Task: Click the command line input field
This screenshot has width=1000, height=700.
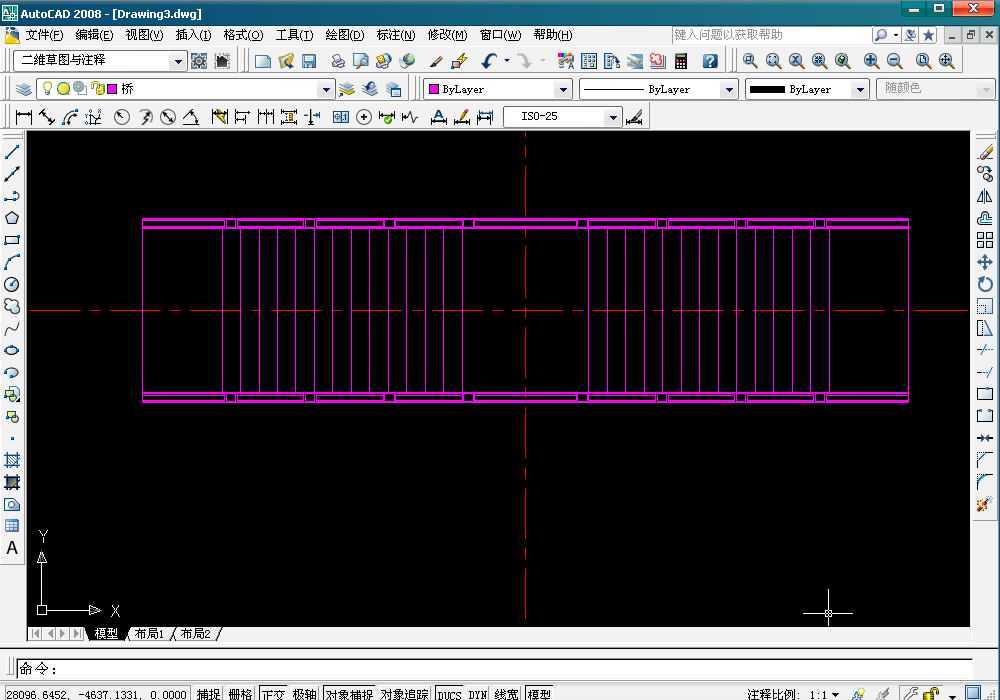Action: tap(494, 668)
